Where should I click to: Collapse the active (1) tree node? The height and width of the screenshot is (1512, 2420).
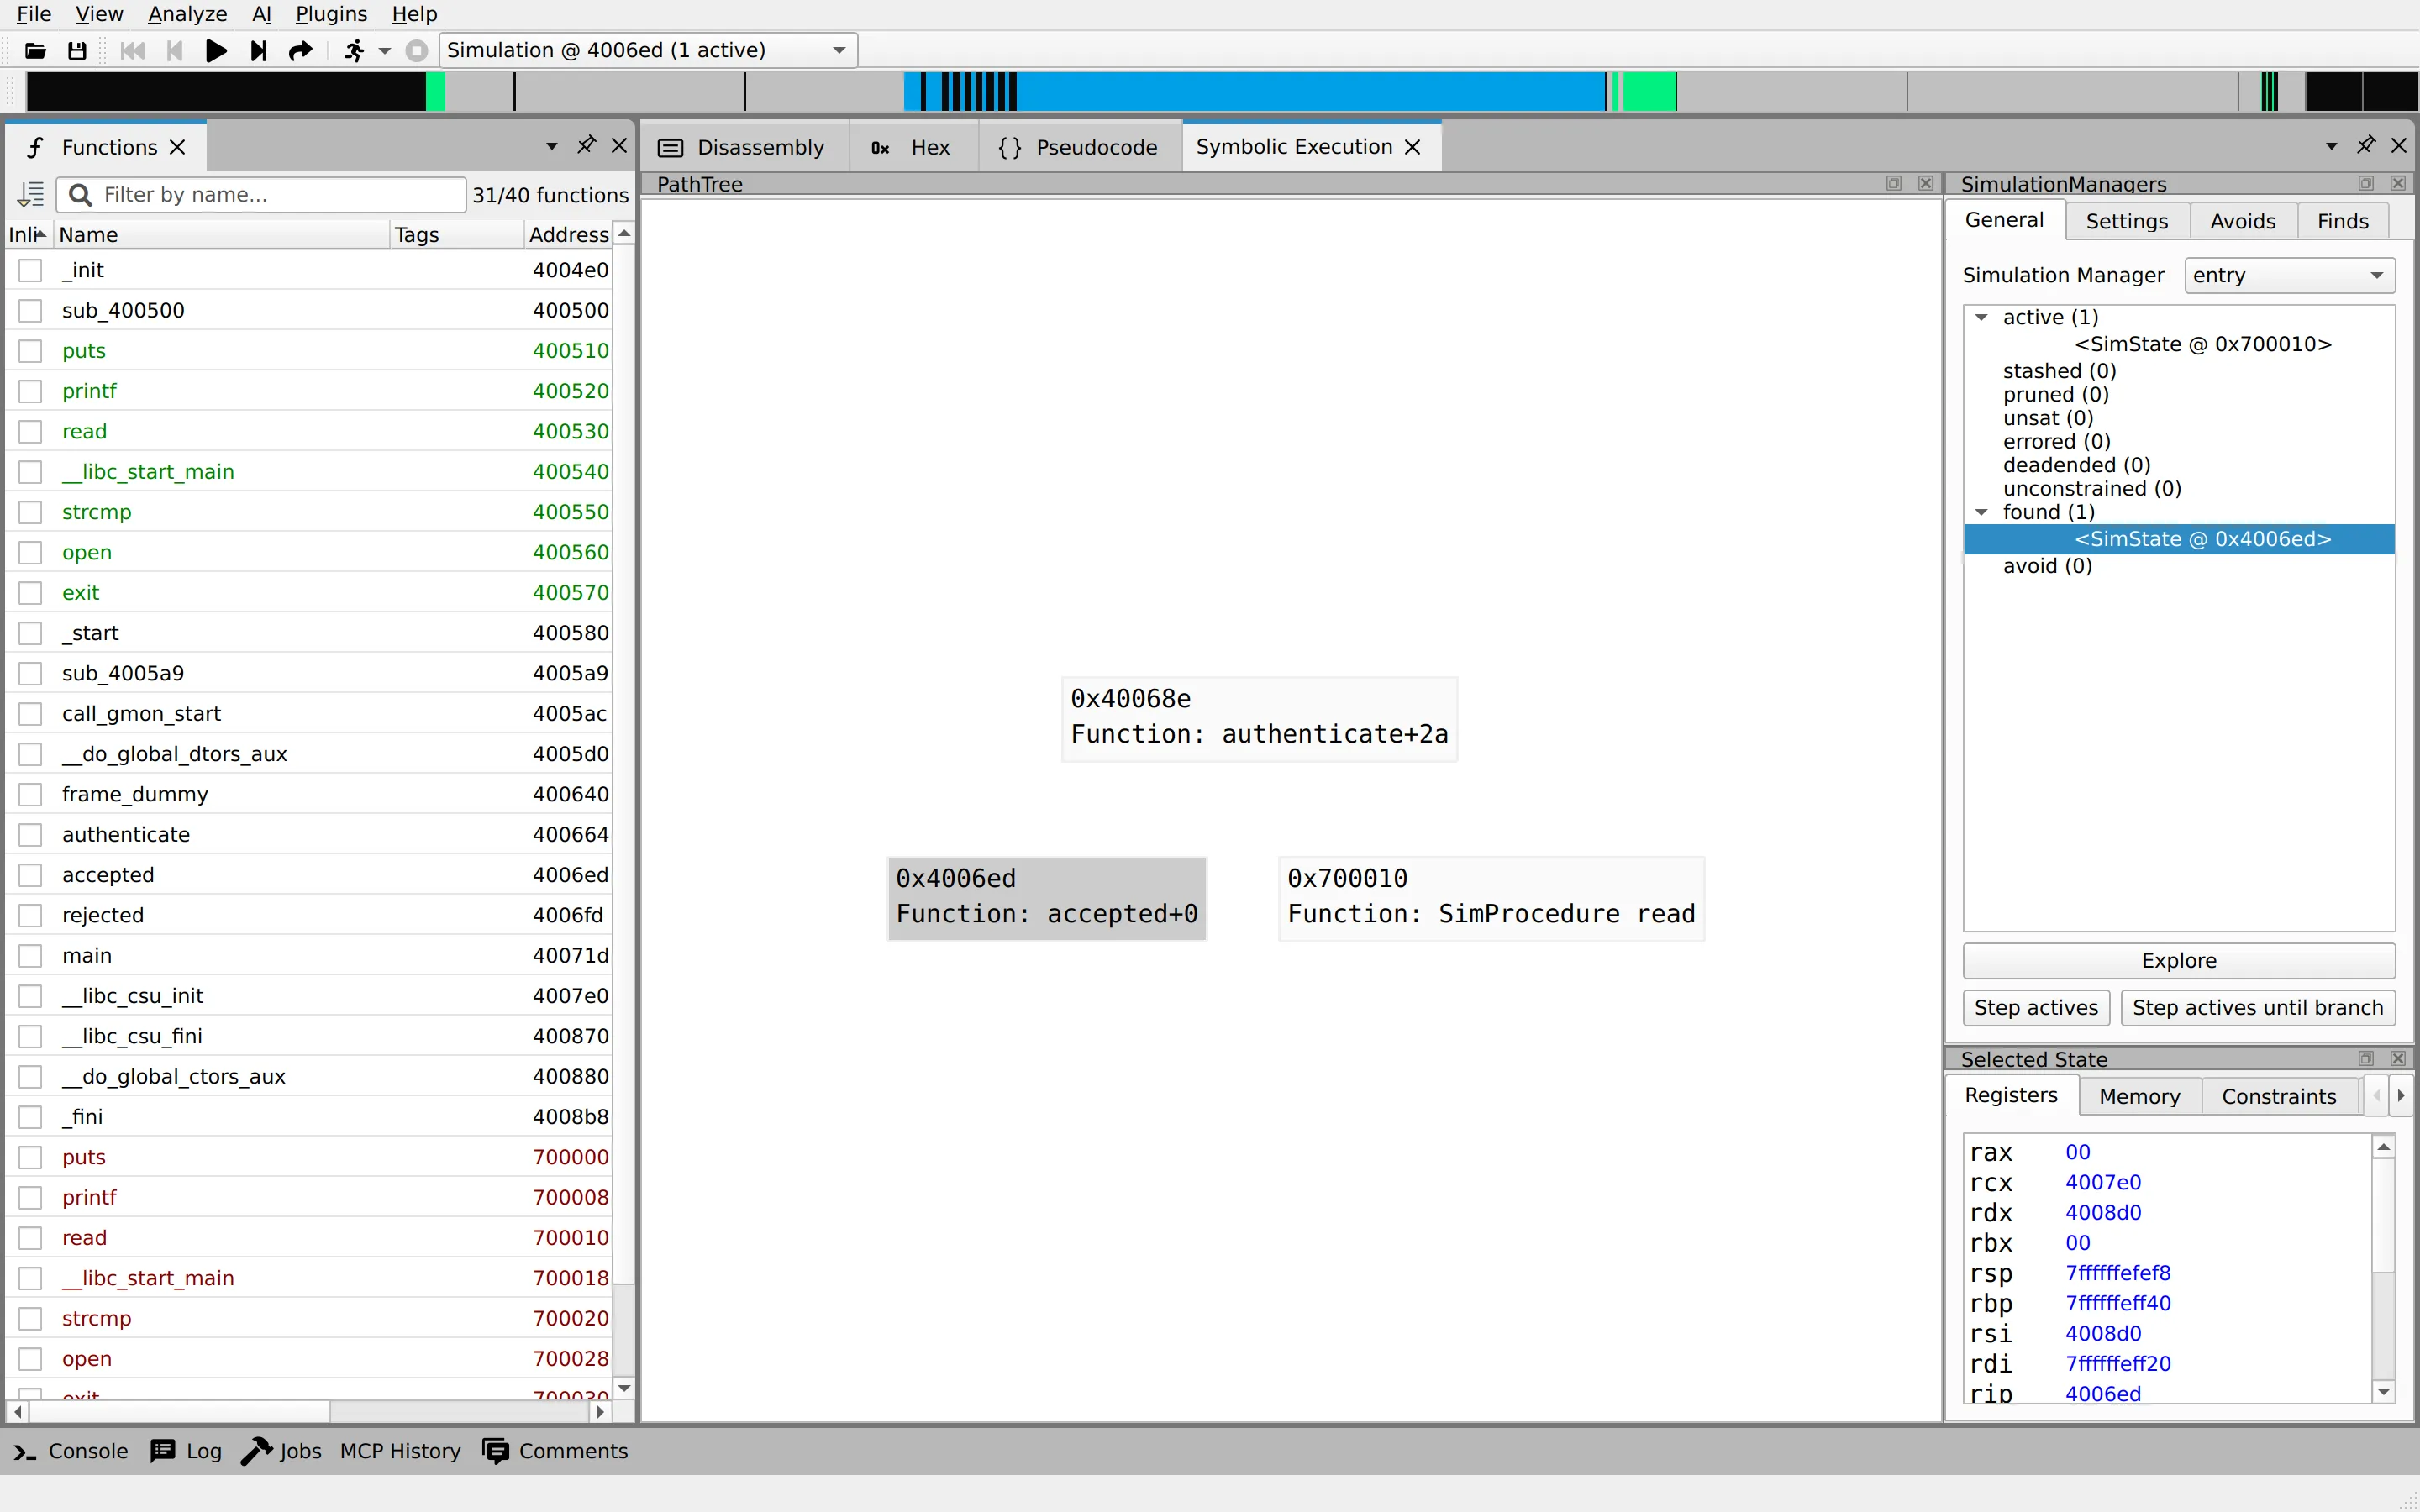(1981, 317)
